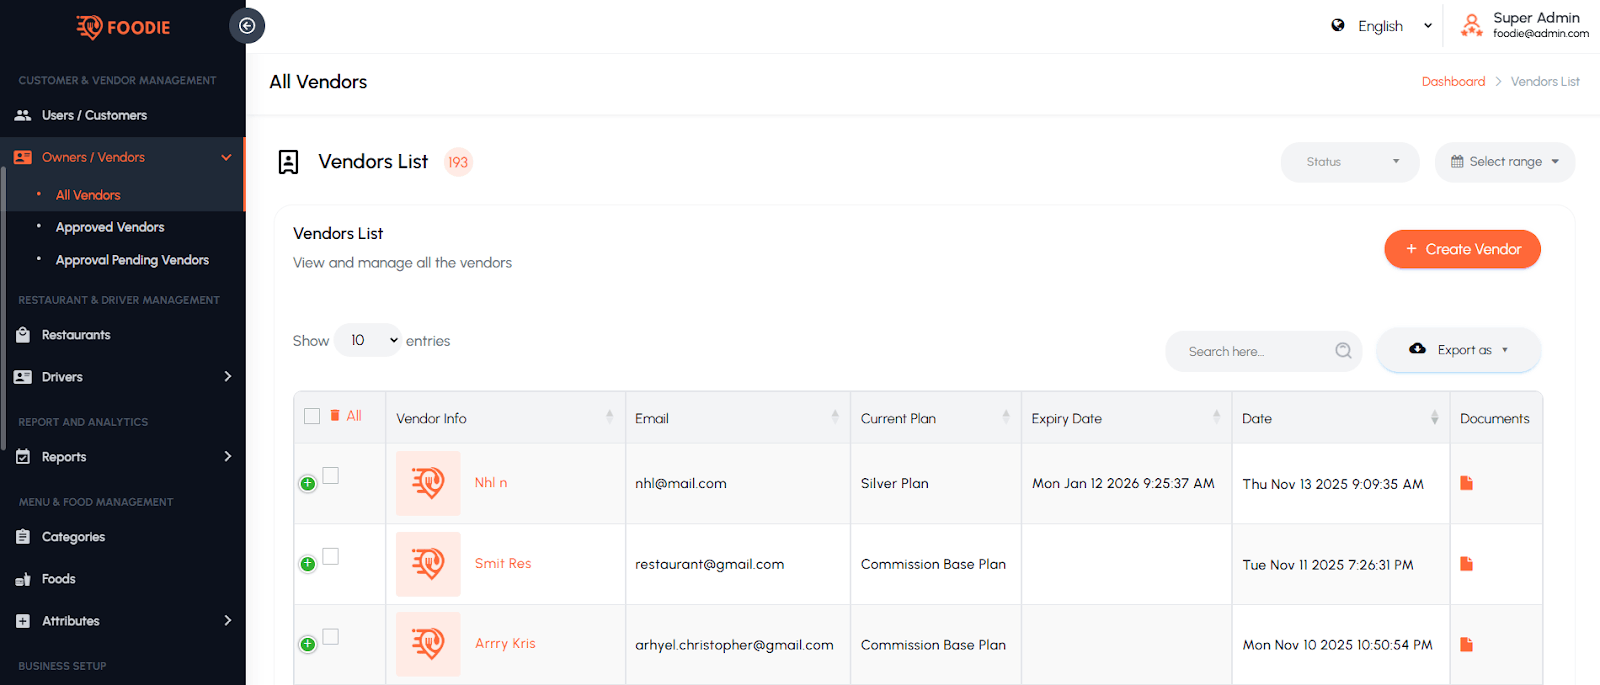Click the globe language icon

click(x=1338, y=26)
